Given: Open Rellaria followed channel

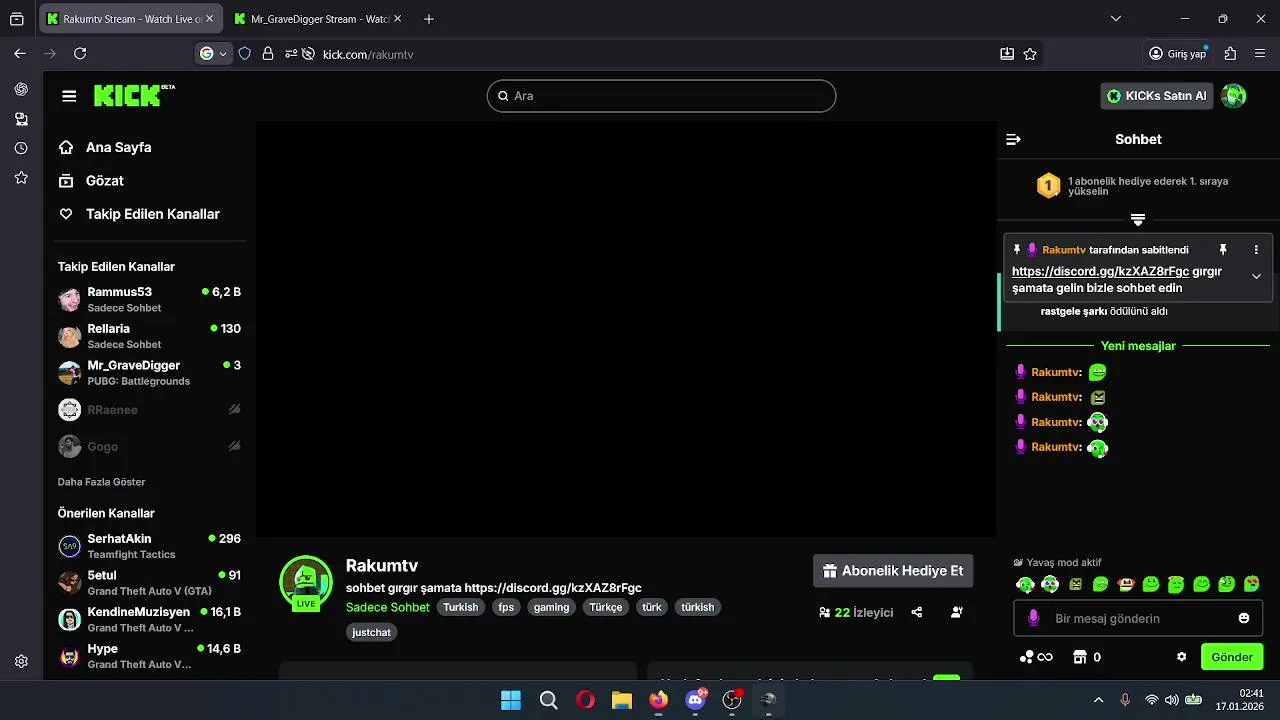Looking at the screenshot, I should [x=150, y=336].
